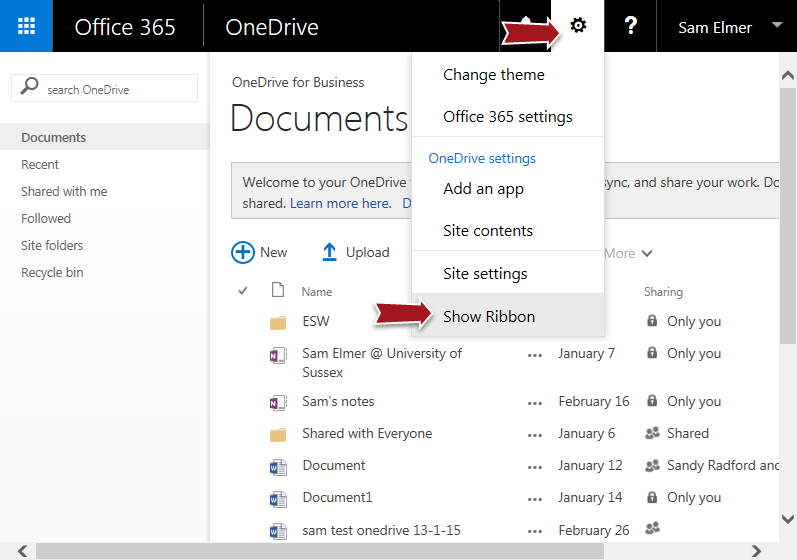
Task: Open the Office 365 app launcher grid
Action: click(26, 26)
